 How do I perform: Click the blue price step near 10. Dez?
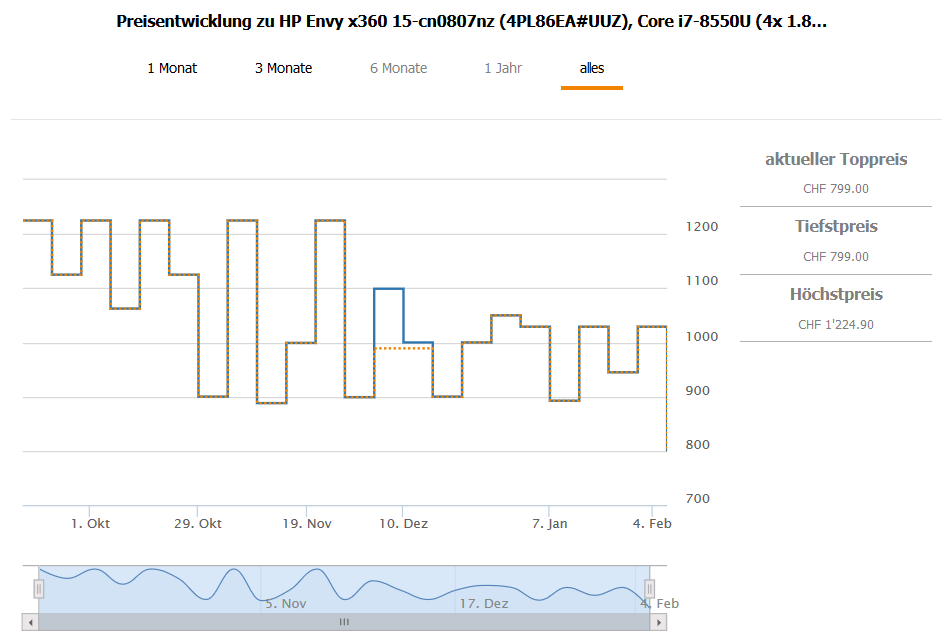click(x=388, y=289)
